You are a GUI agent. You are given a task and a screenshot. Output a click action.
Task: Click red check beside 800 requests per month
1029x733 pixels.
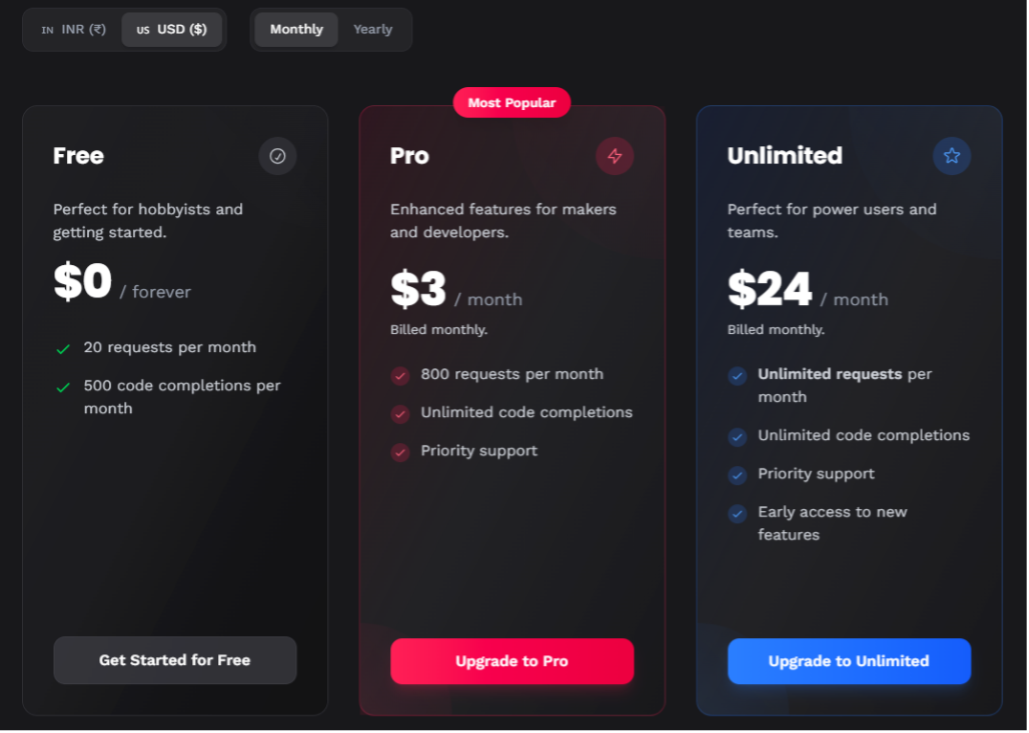pos(400,376)
